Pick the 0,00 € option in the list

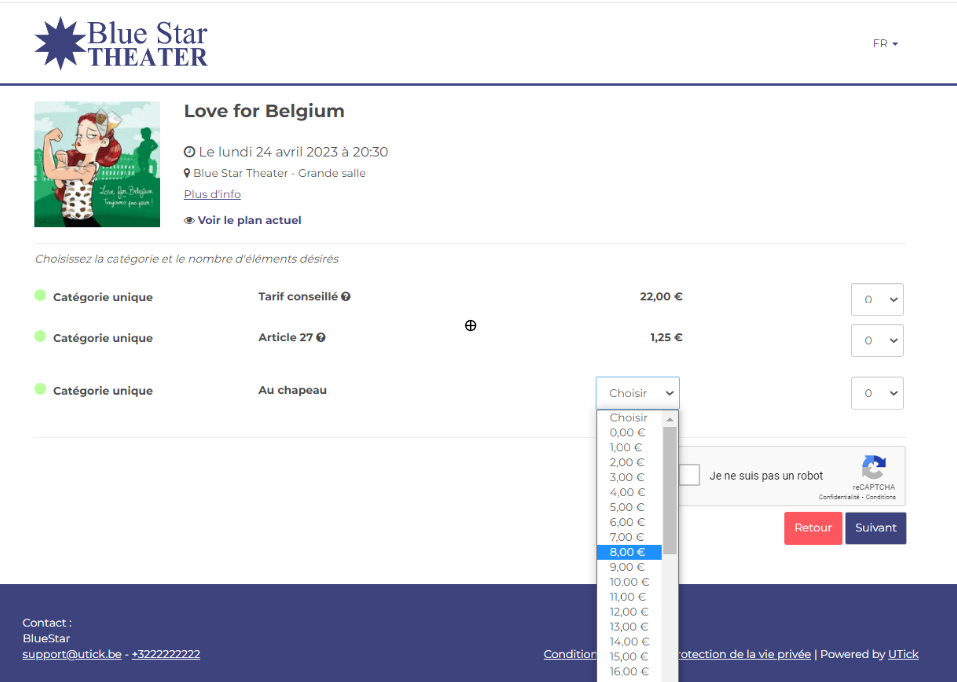628,433
